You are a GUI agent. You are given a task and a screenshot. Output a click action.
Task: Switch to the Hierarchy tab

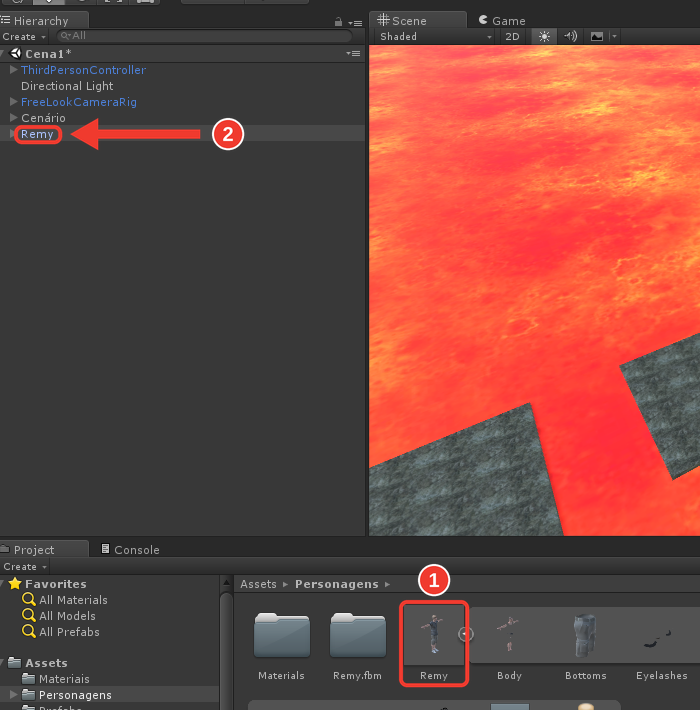pyautogui.click(x=44, y=20)
